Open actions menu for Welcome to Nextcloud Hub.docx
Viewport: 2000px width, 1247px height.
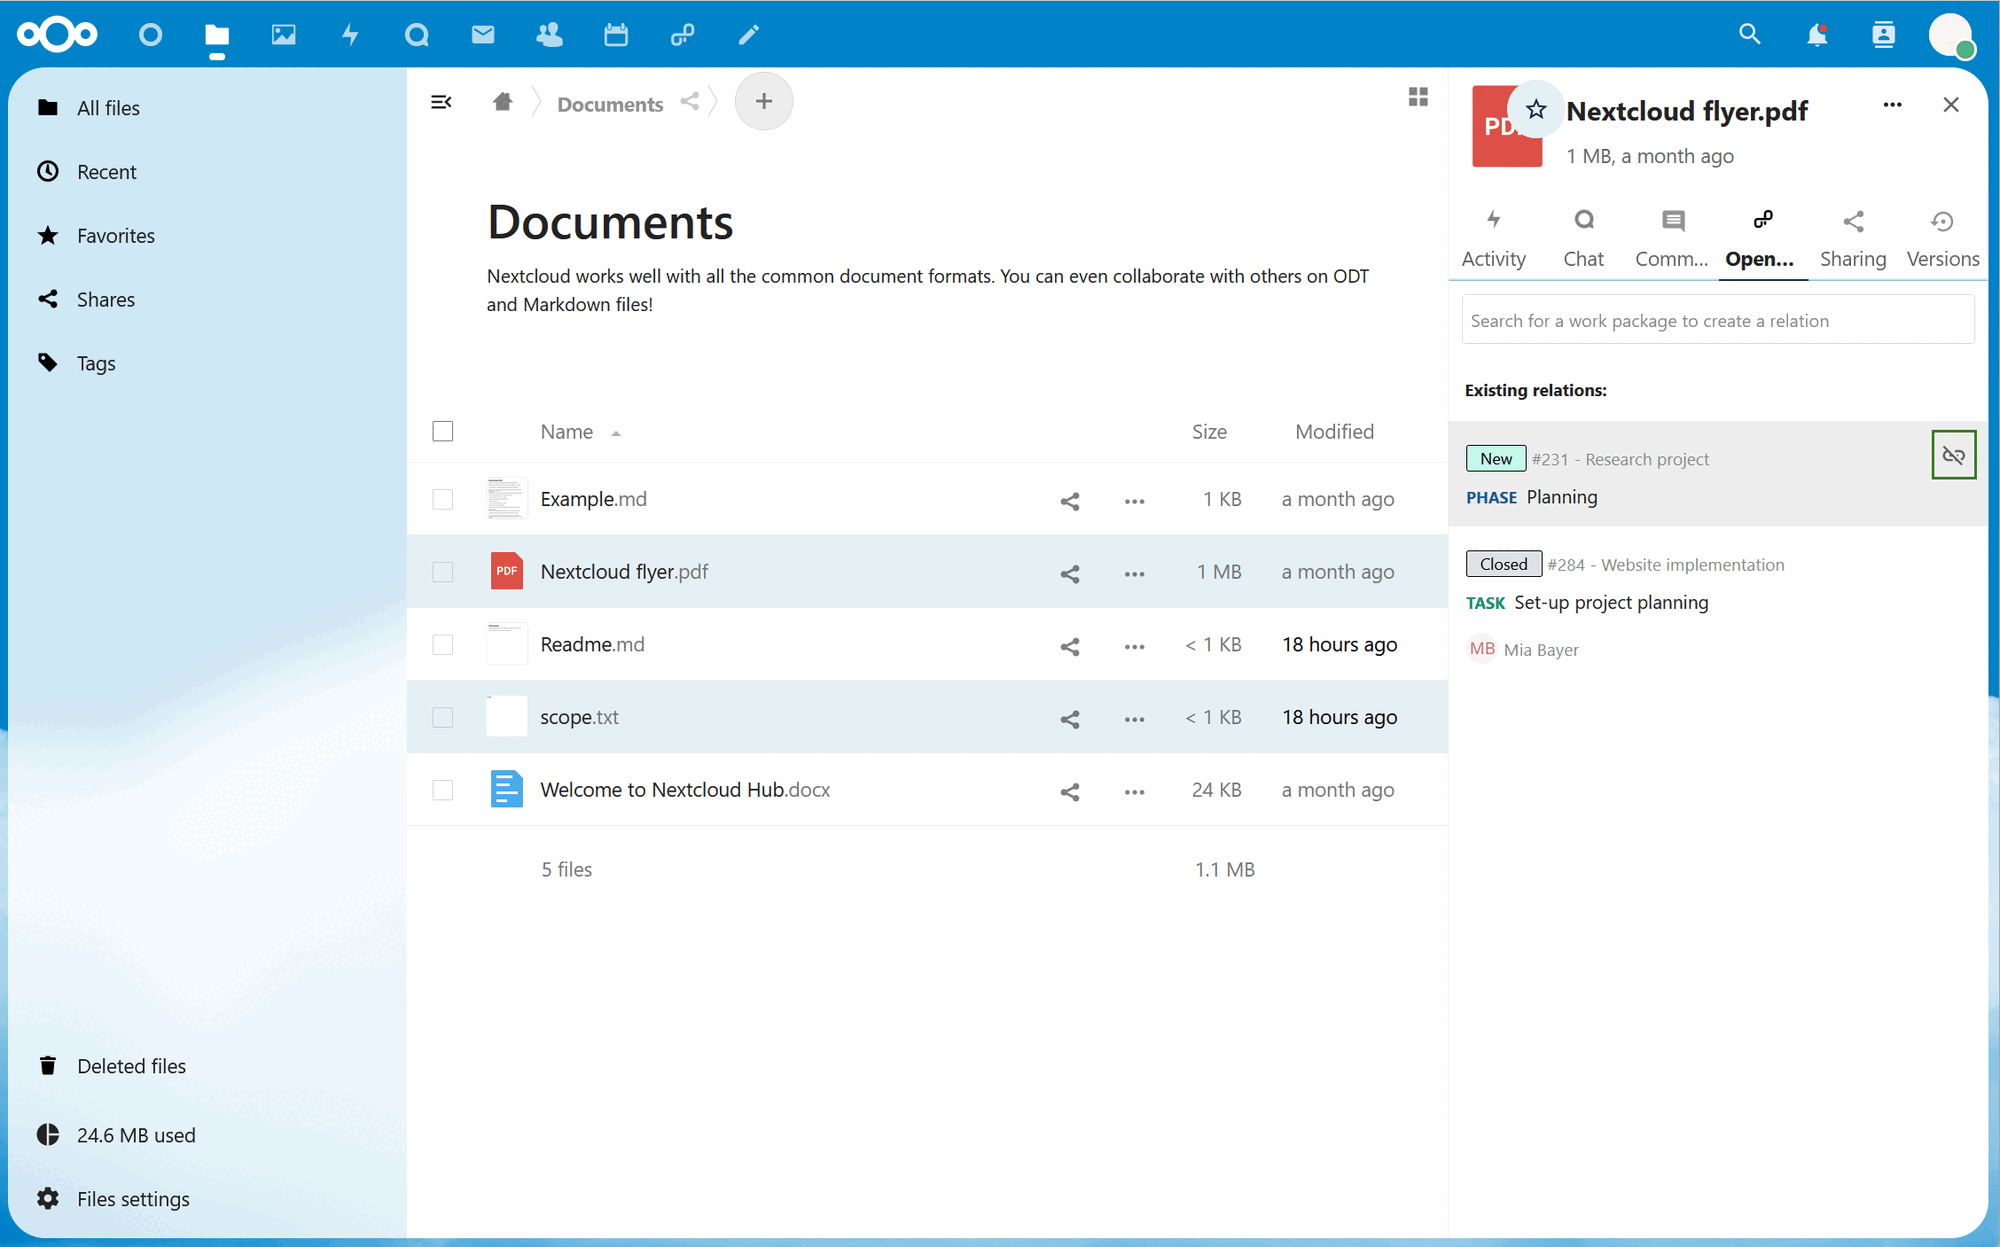click(1134, 790)
